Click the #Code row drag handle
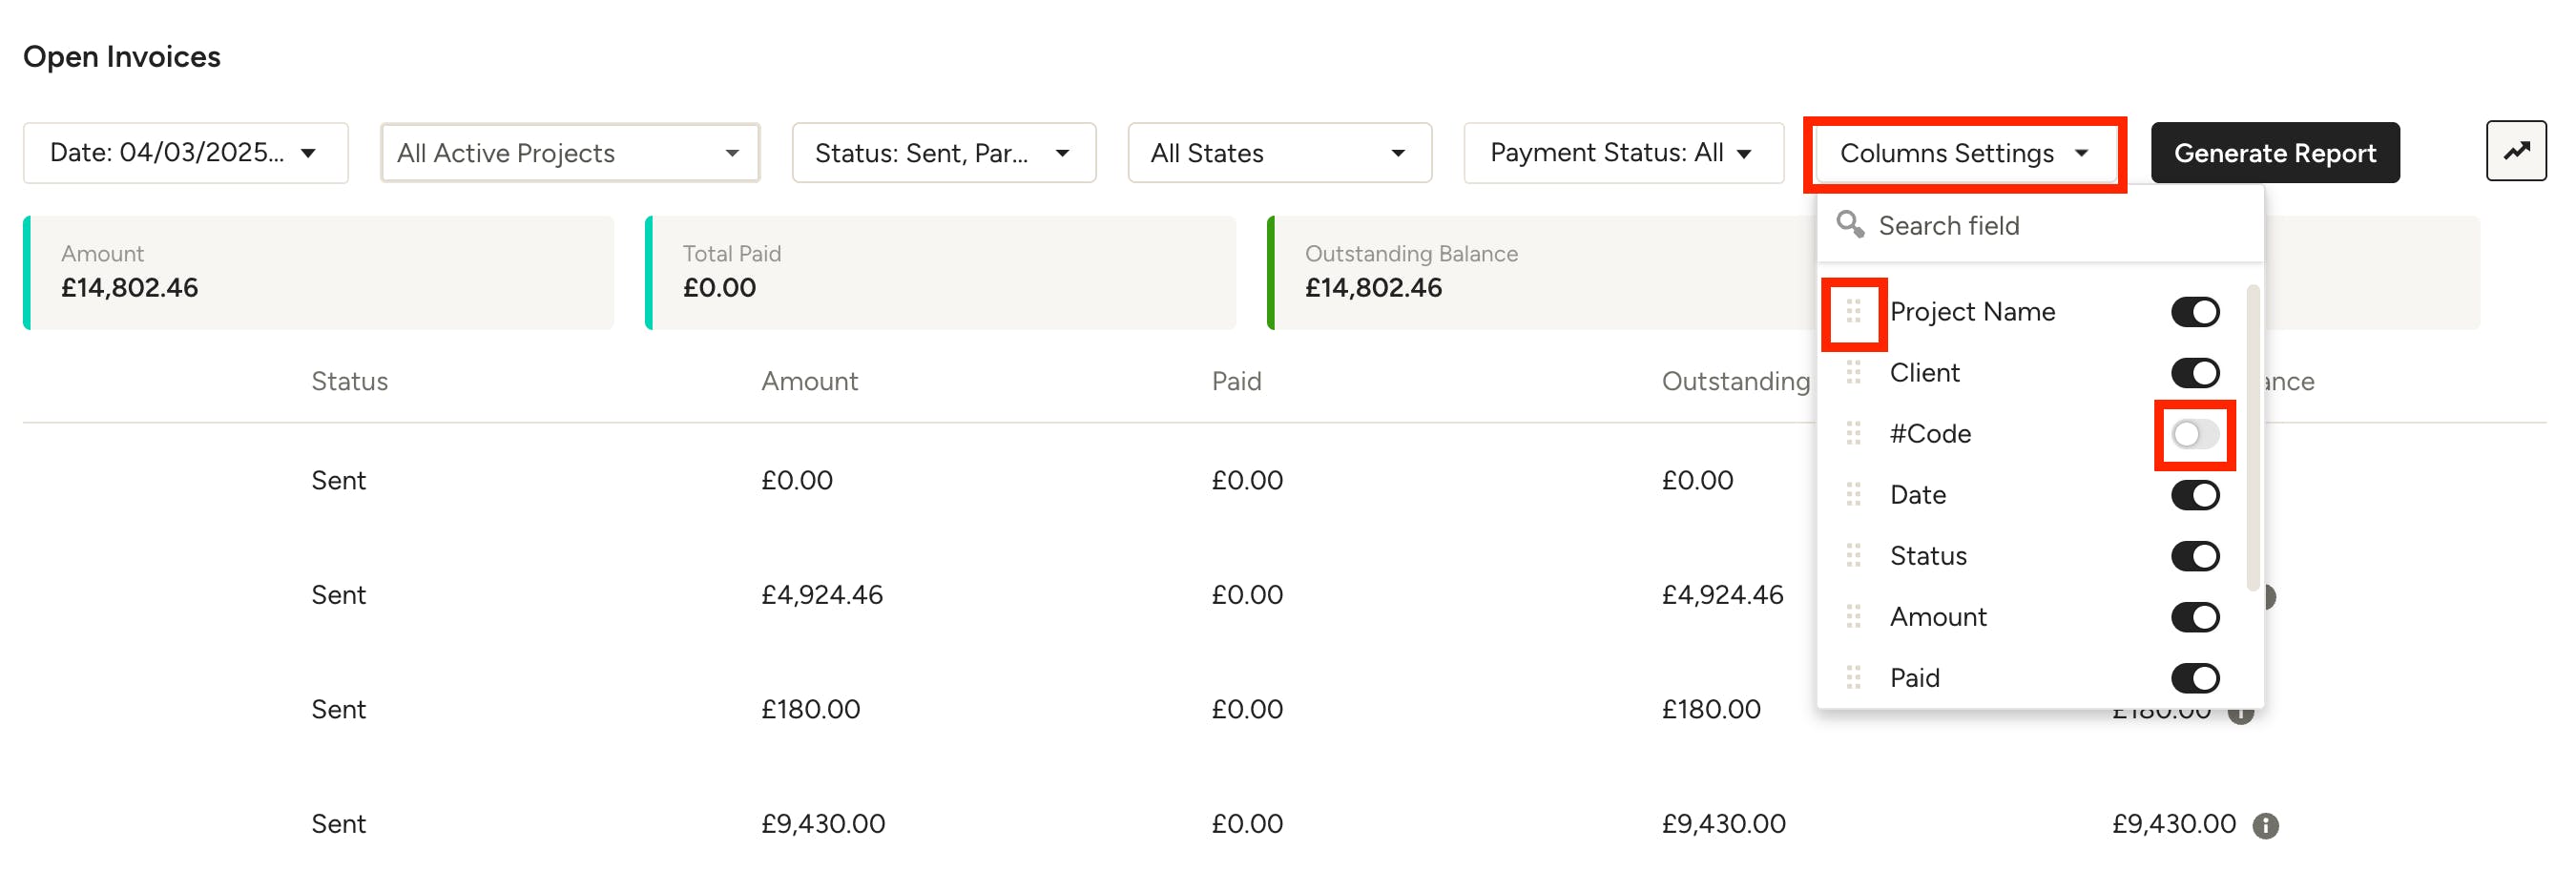Image resolution: width=2576 pixels, height=891 pixels. [1853, 434]
